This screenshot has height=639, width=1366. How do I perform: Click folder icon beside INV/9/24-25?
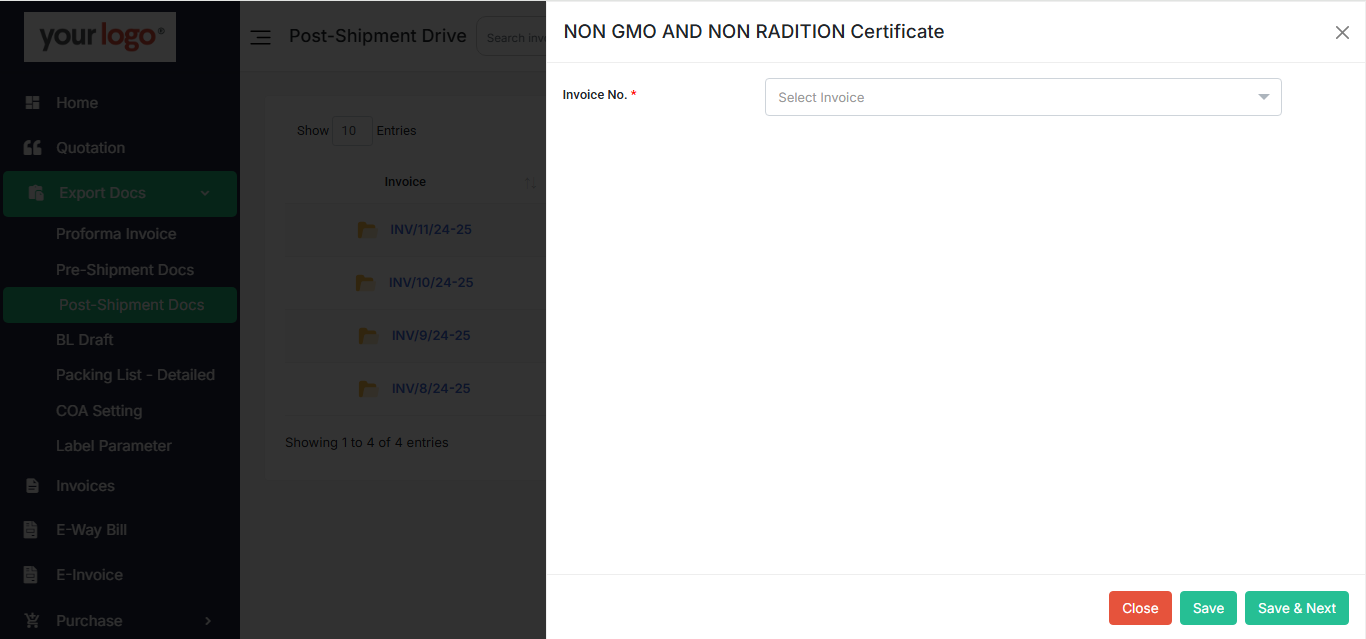[368, 336]
